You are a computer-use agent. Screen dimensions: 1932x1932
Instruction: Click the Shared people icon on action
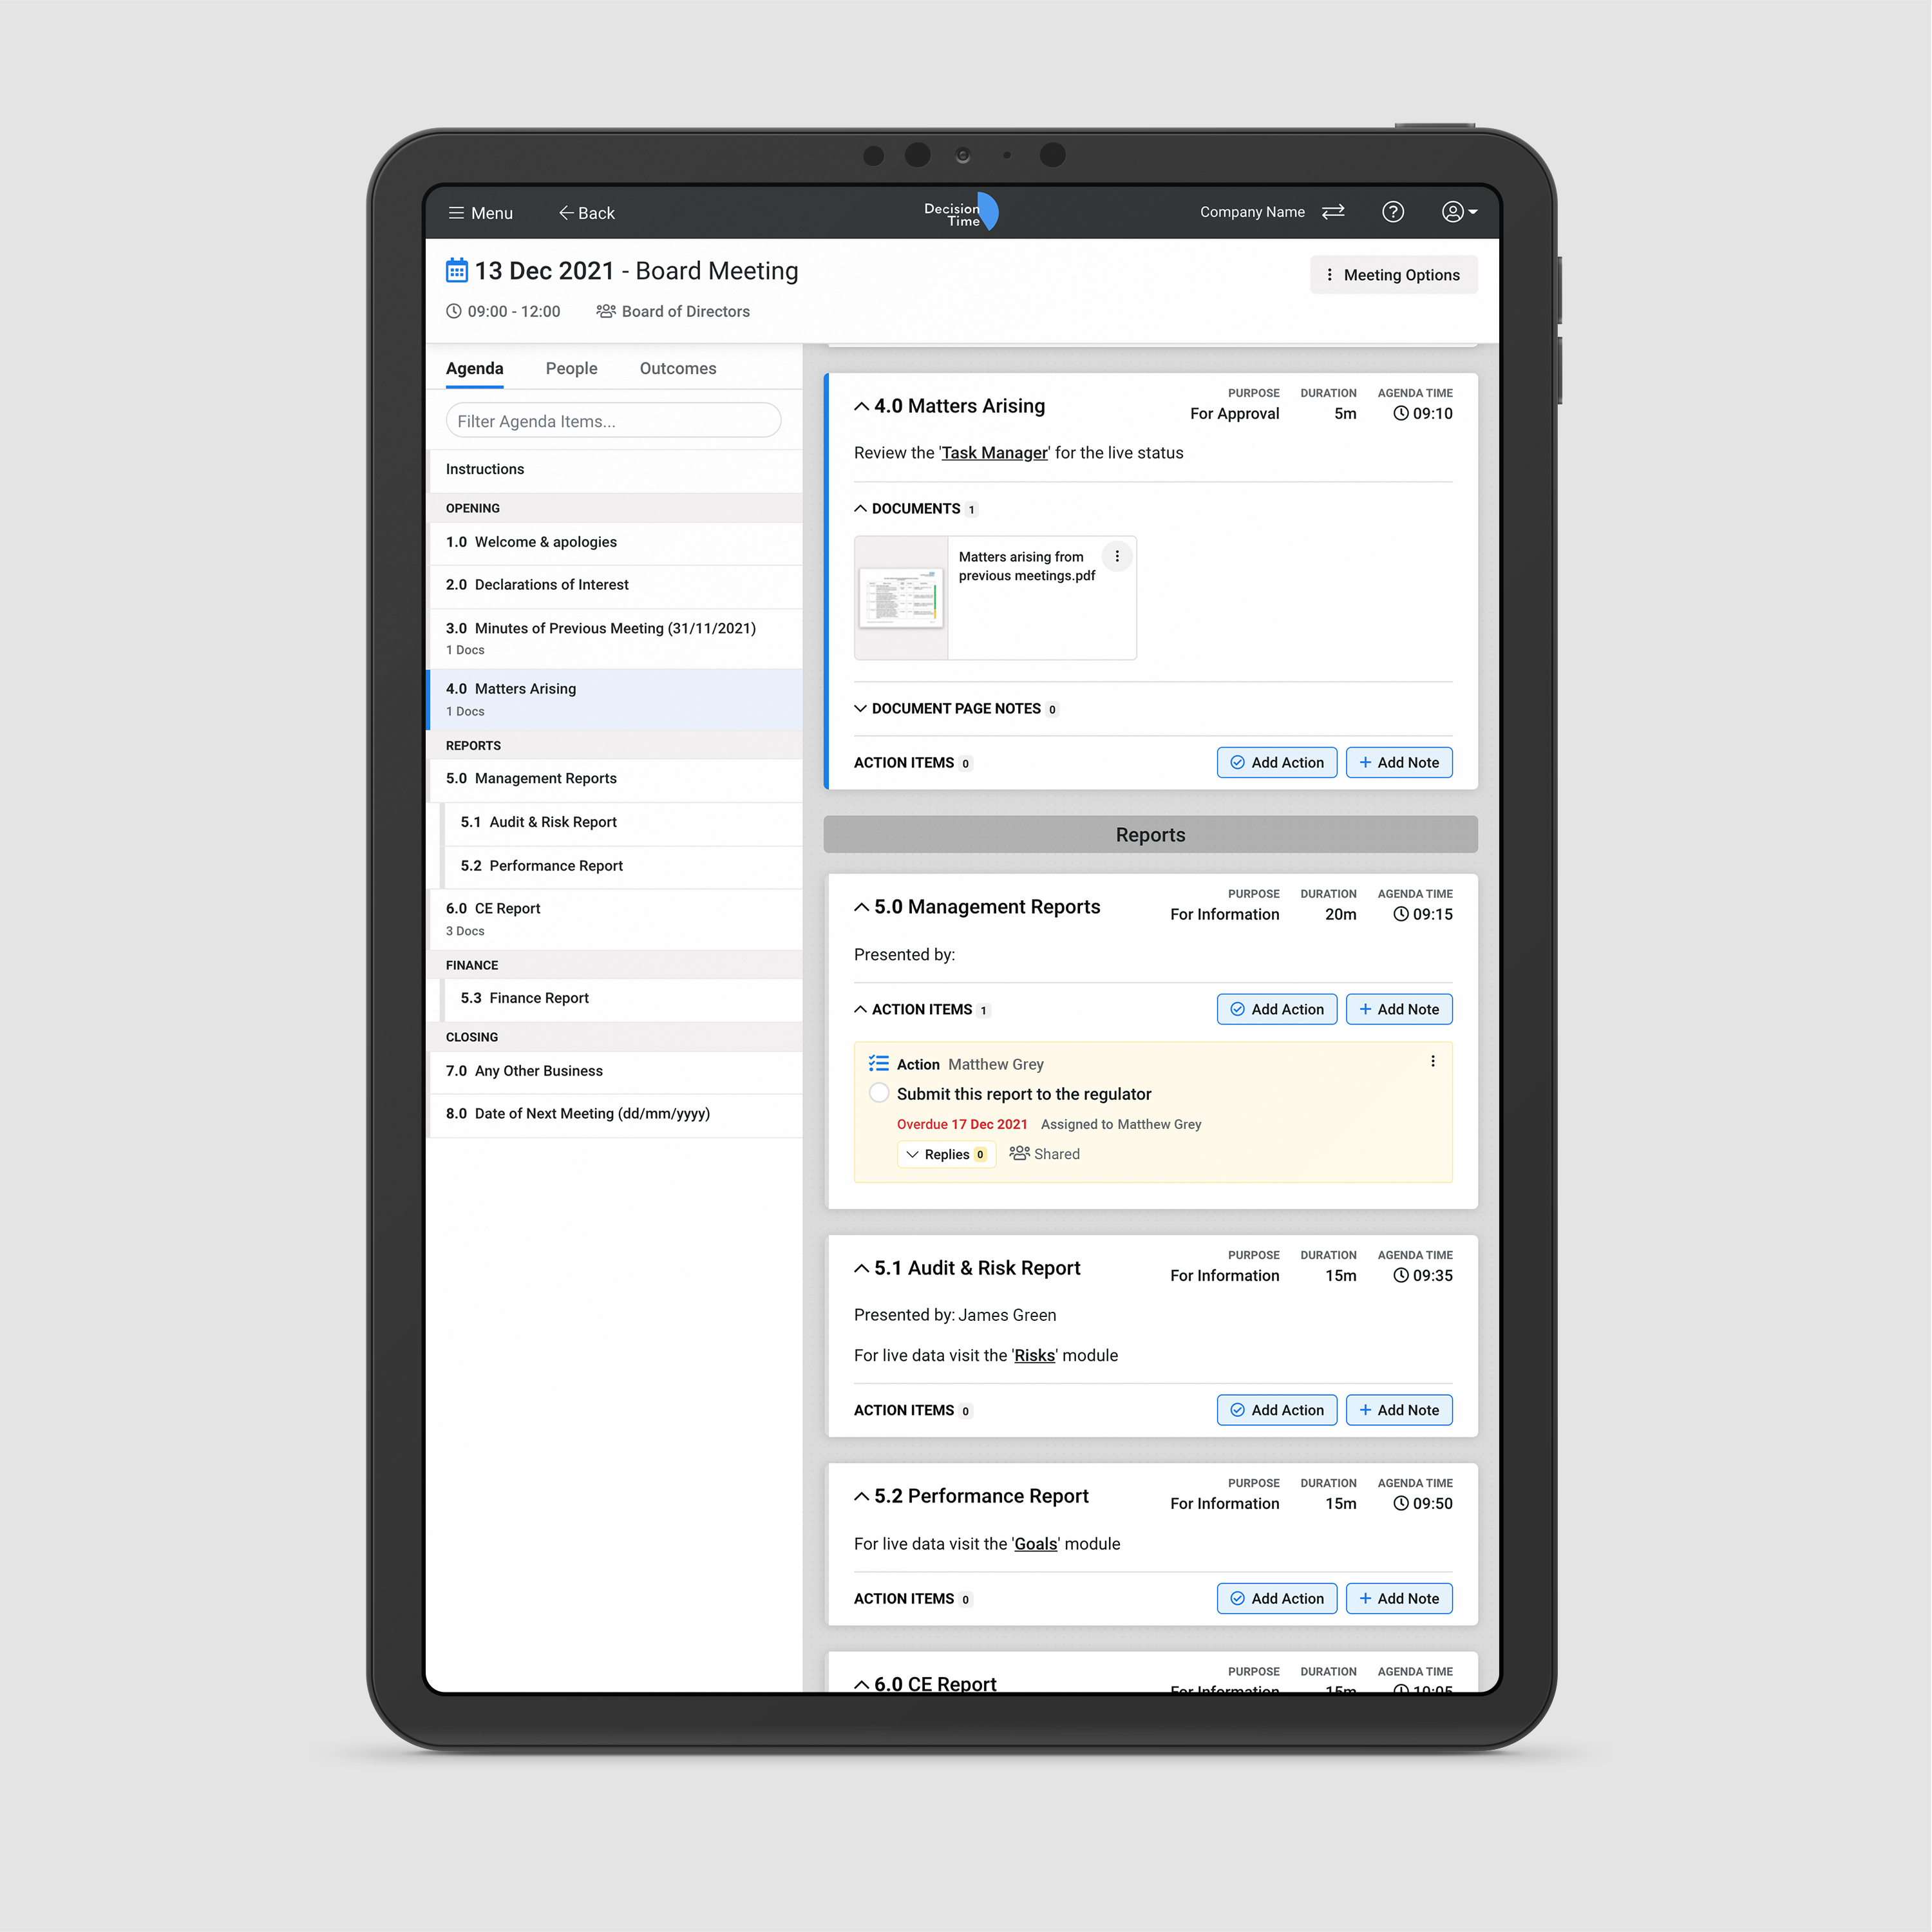point(1019,1153)
